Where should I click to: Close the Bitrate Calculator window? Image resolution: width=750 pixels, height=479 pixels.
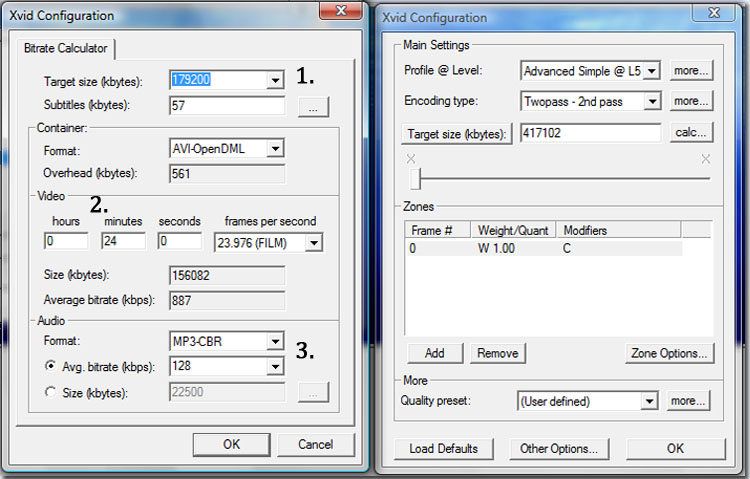pos(341,10)
